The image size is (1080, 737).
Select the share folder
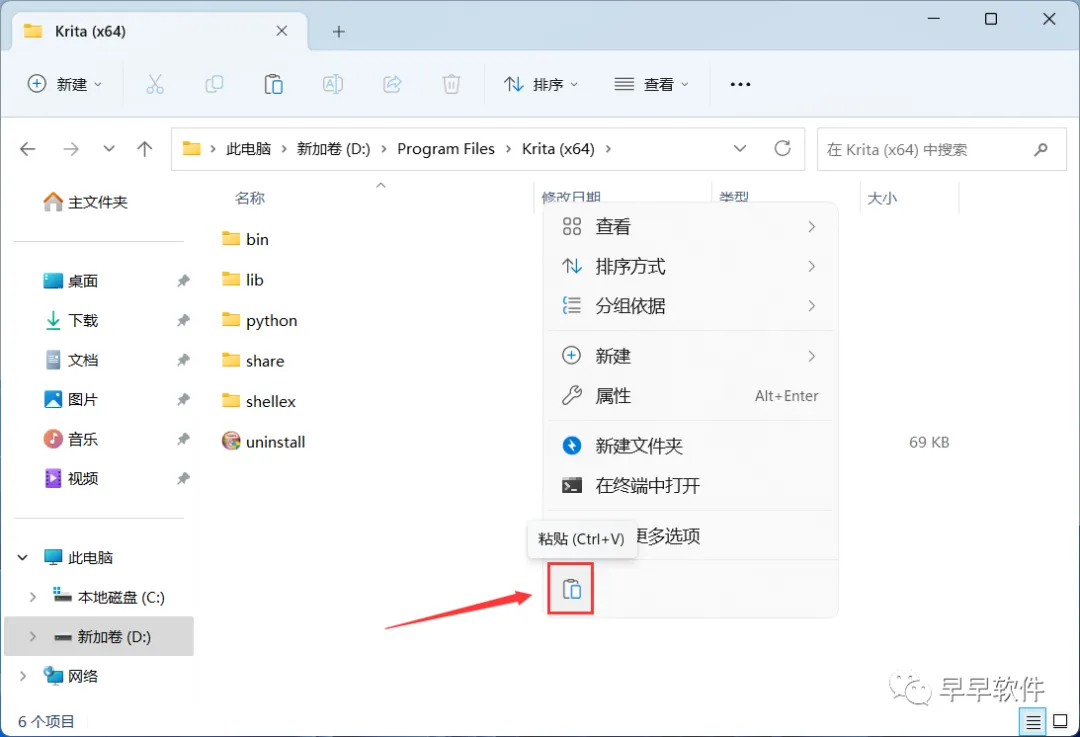click(x=253, y=361)
